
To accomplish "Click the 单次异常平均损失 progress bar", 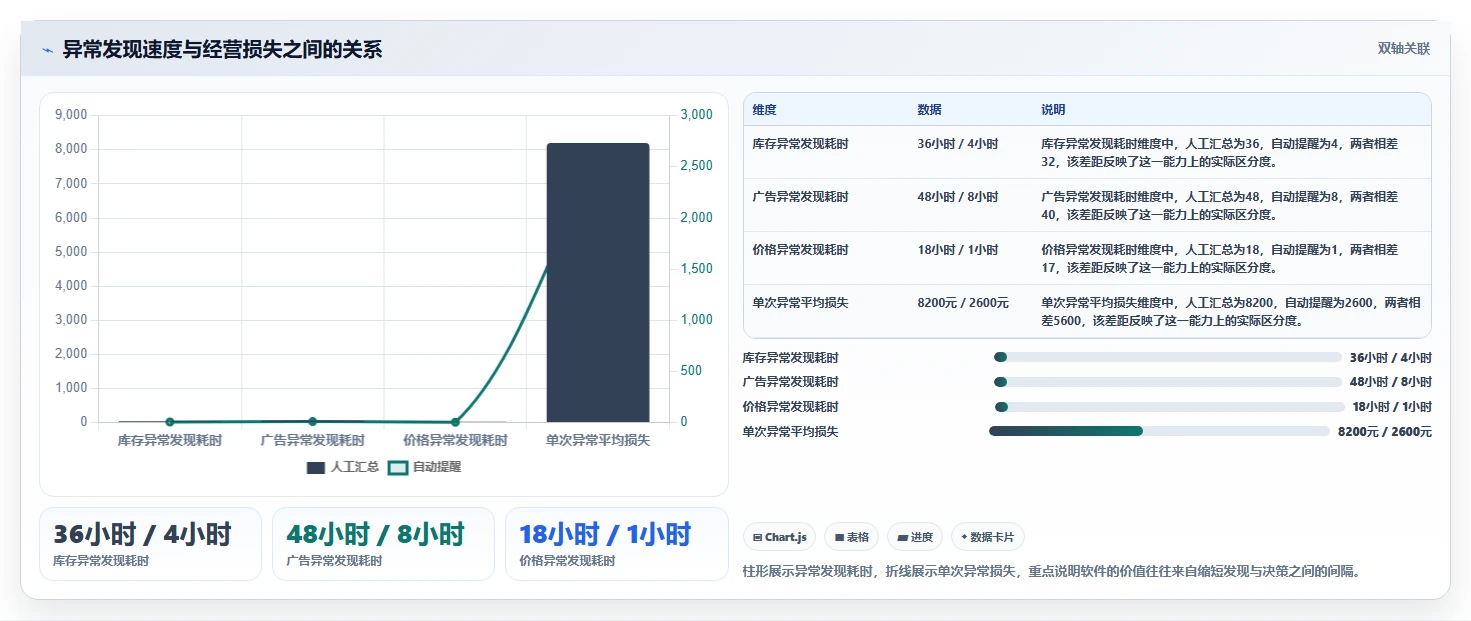I will click(x=1160, y=431).
